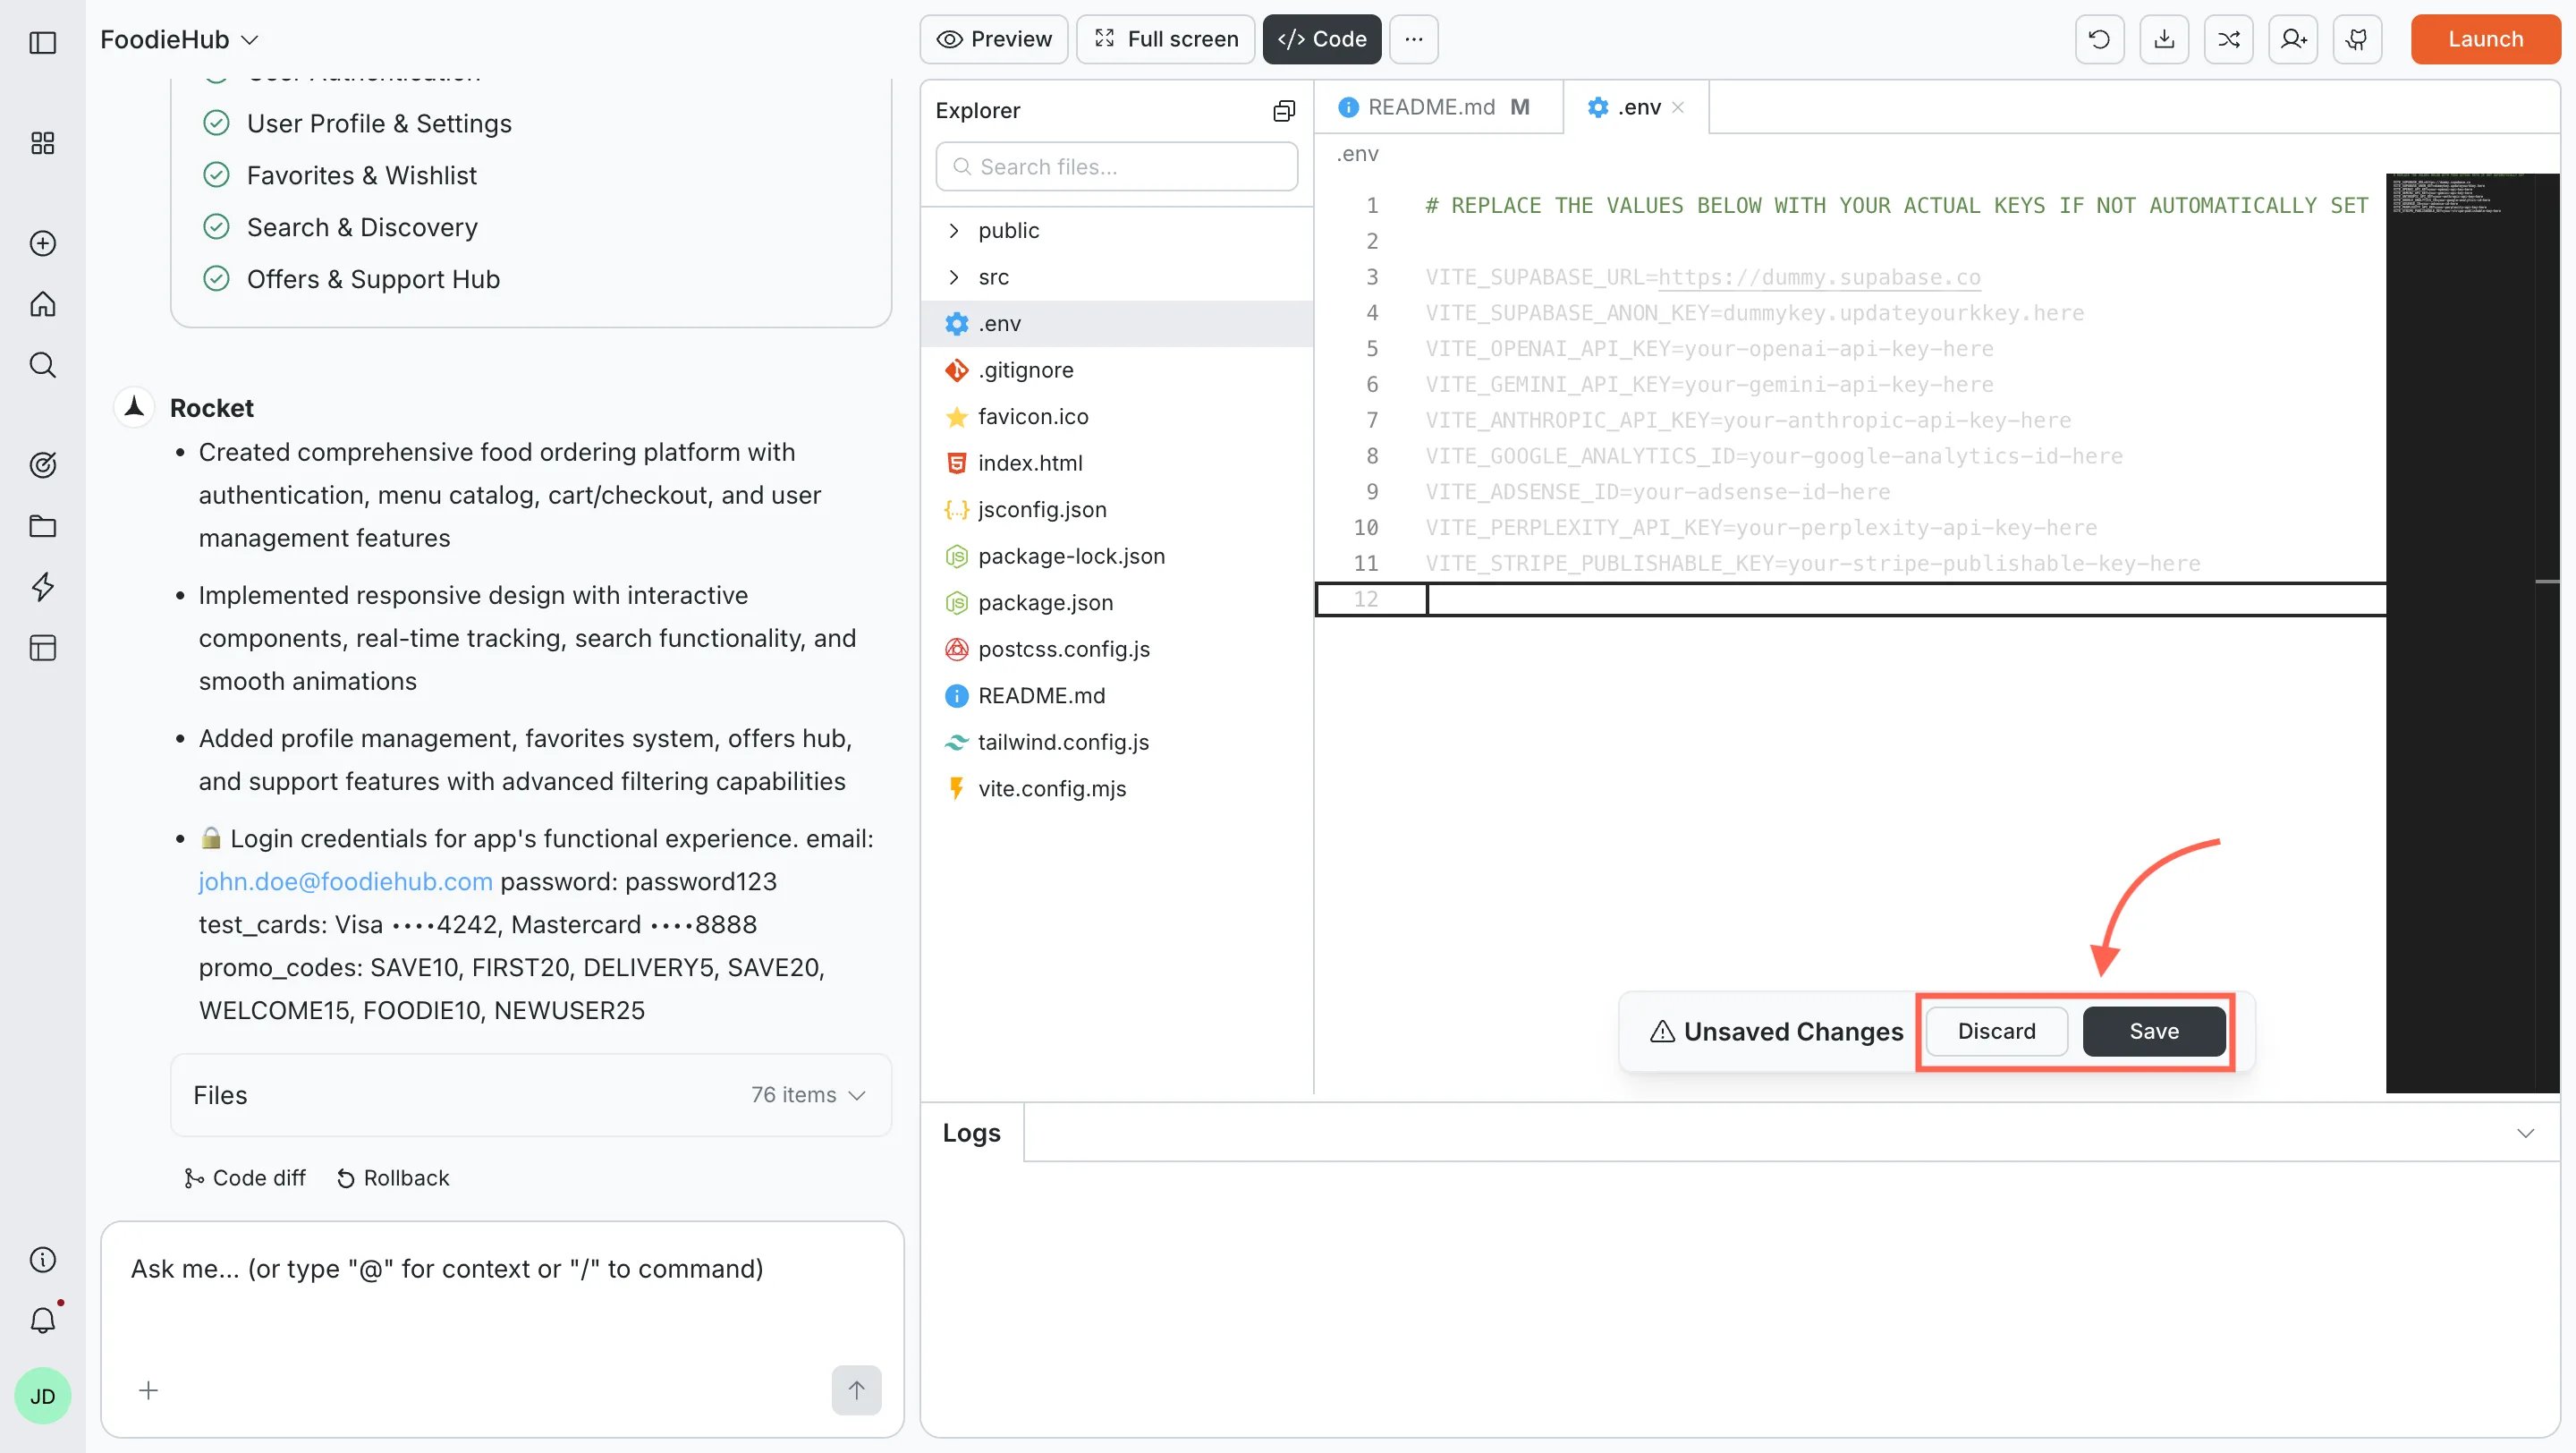The height and width of the screenshot is (1453, 2576).
Task: Open tailwind.config.js in Explorer
Action: 1116,742
